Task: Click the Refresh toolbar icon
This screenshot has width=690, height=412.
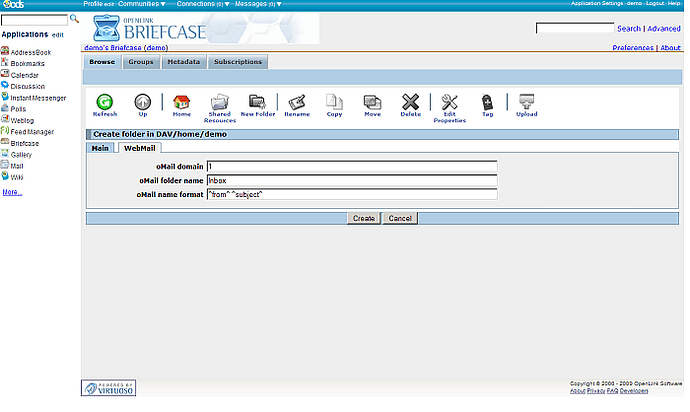Action: pos(105,102)
